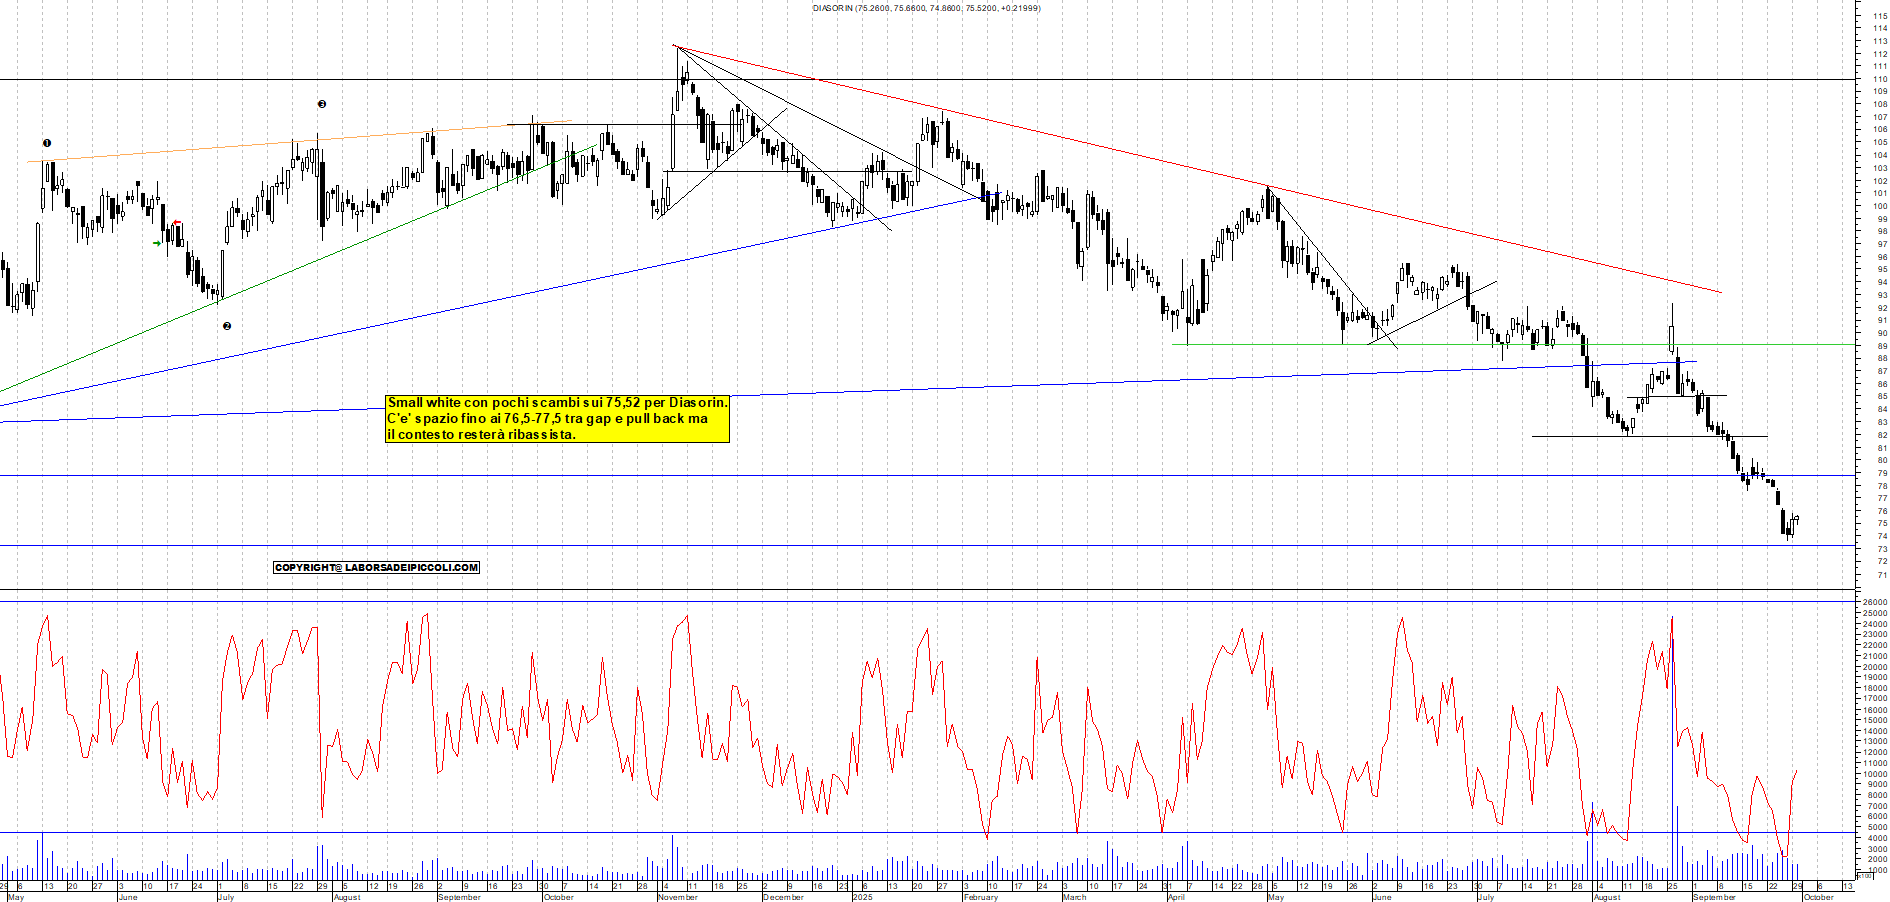
Task: Select the numbered marker 3 above the August peak
Action: pyautogui.click(x=322, y=104)
